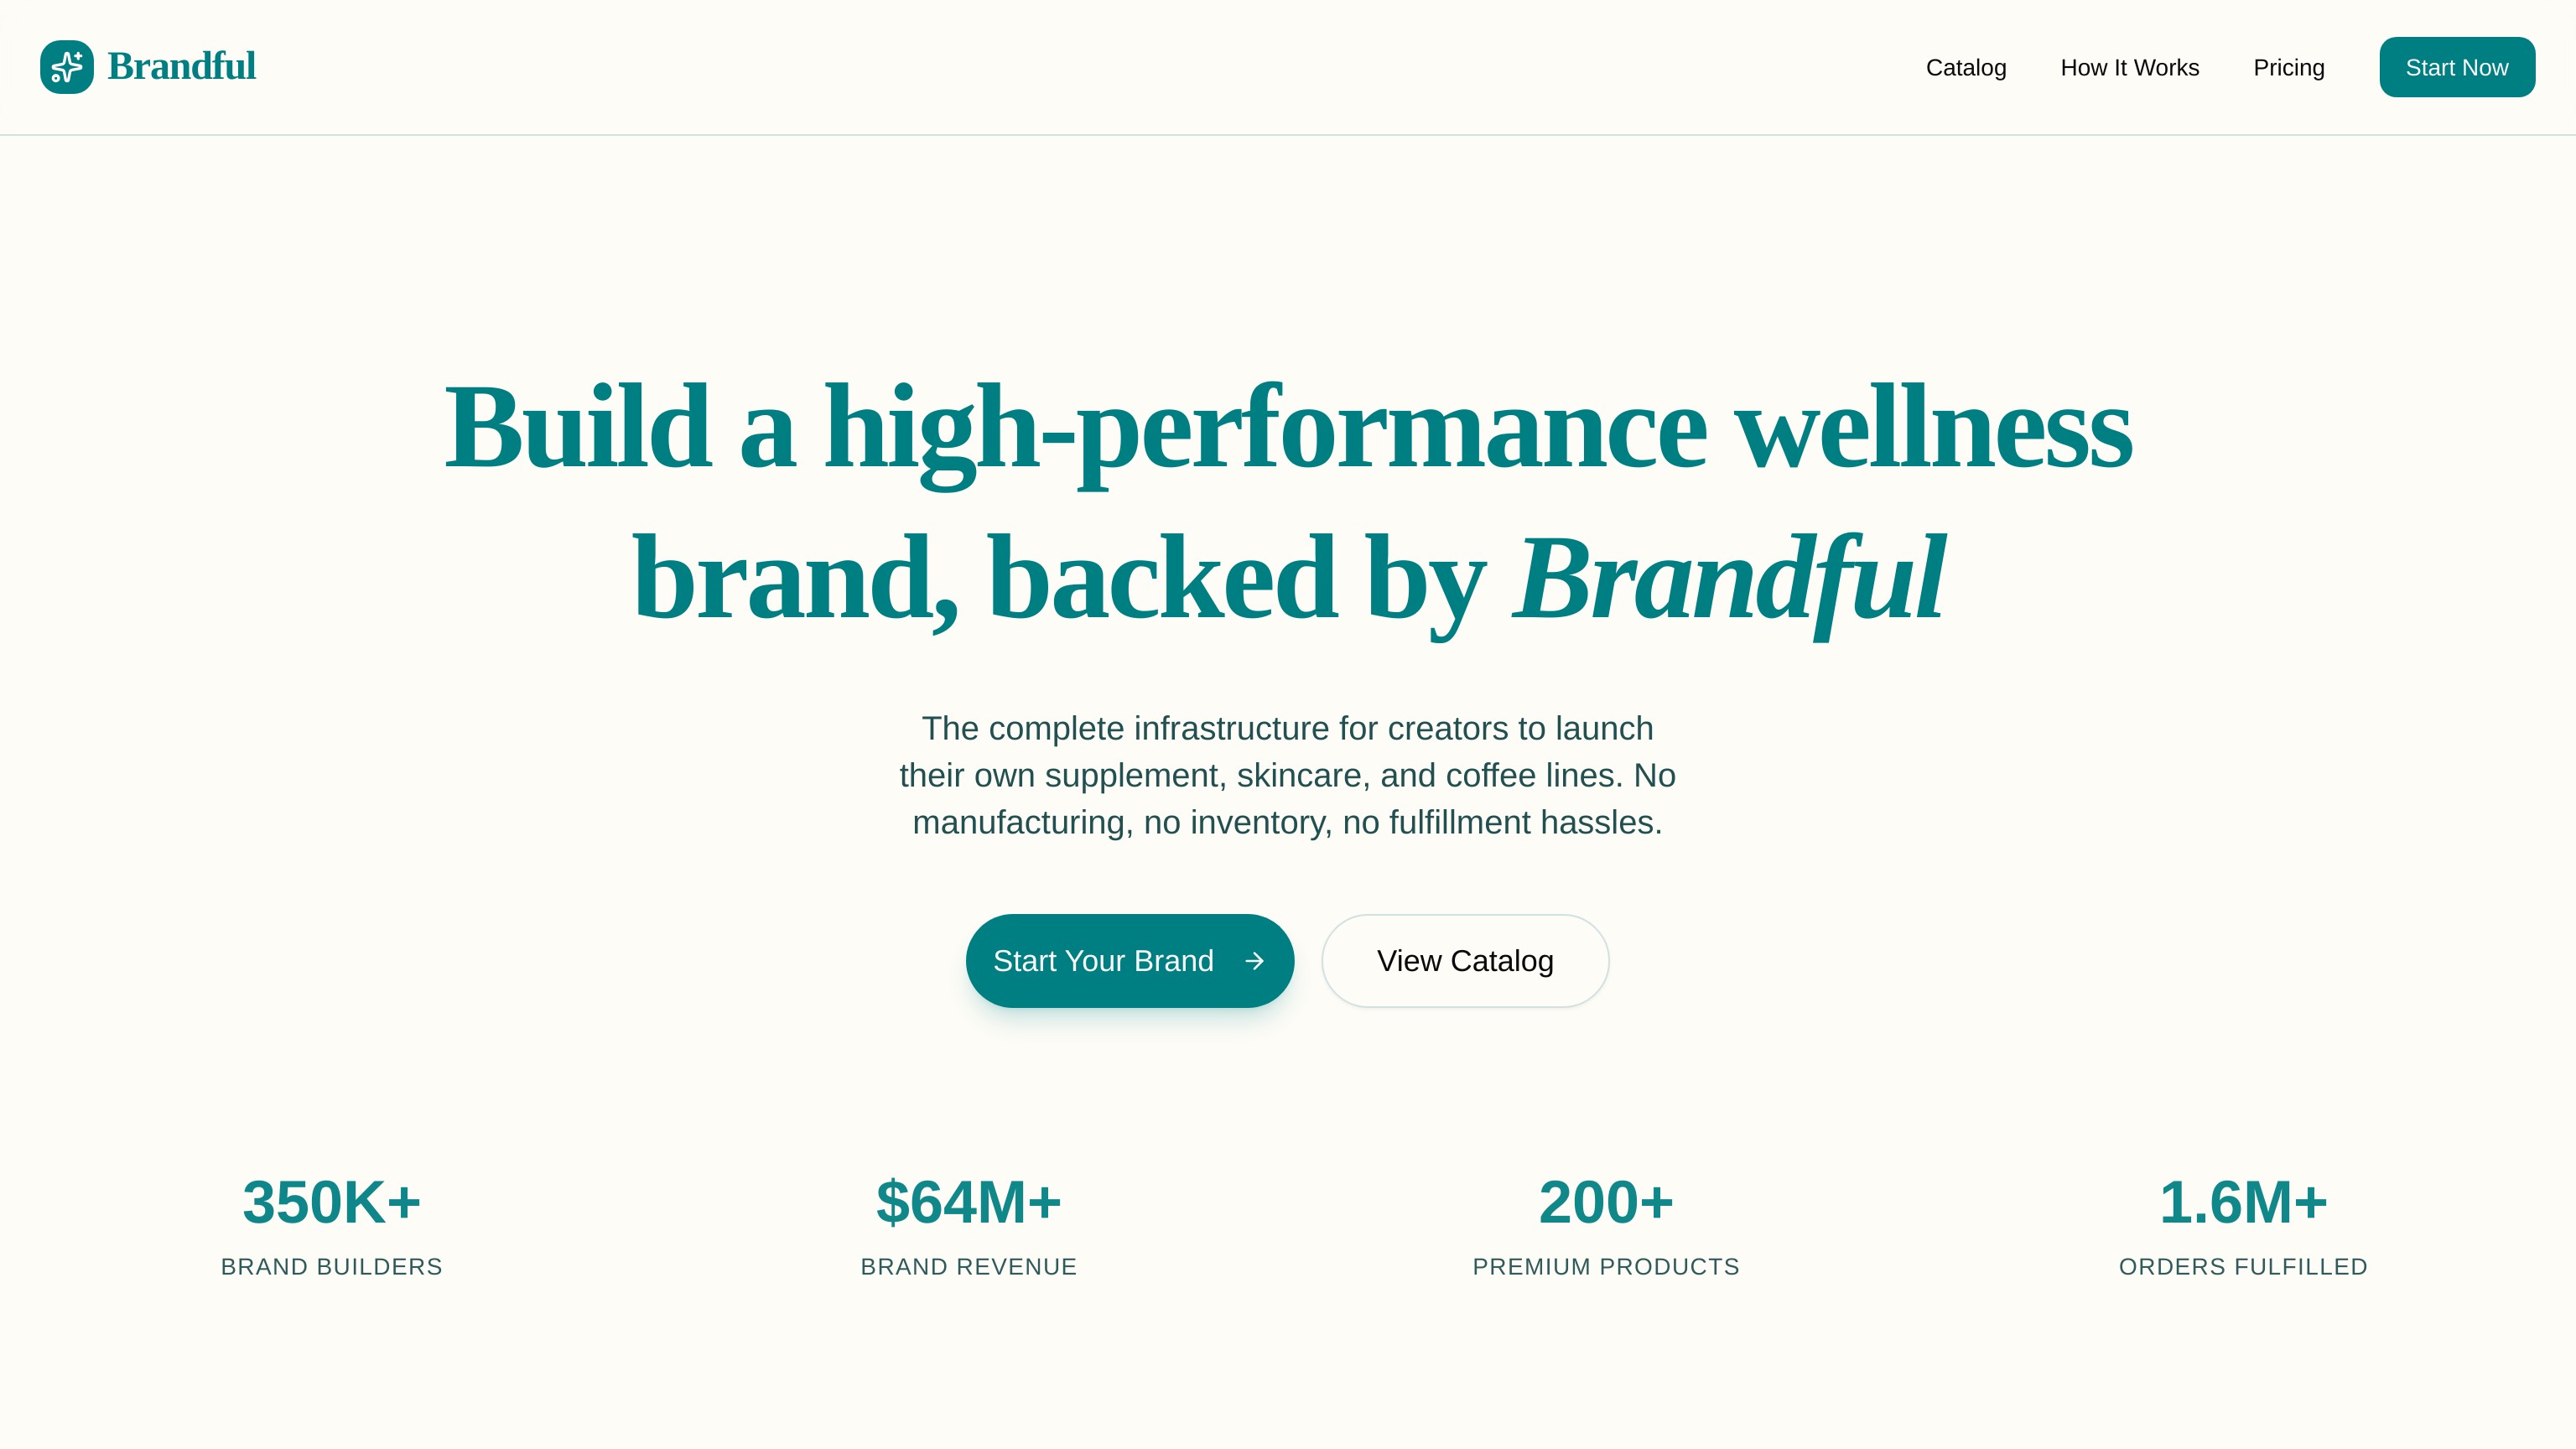Click the $64M+ statistic number

968,1202
